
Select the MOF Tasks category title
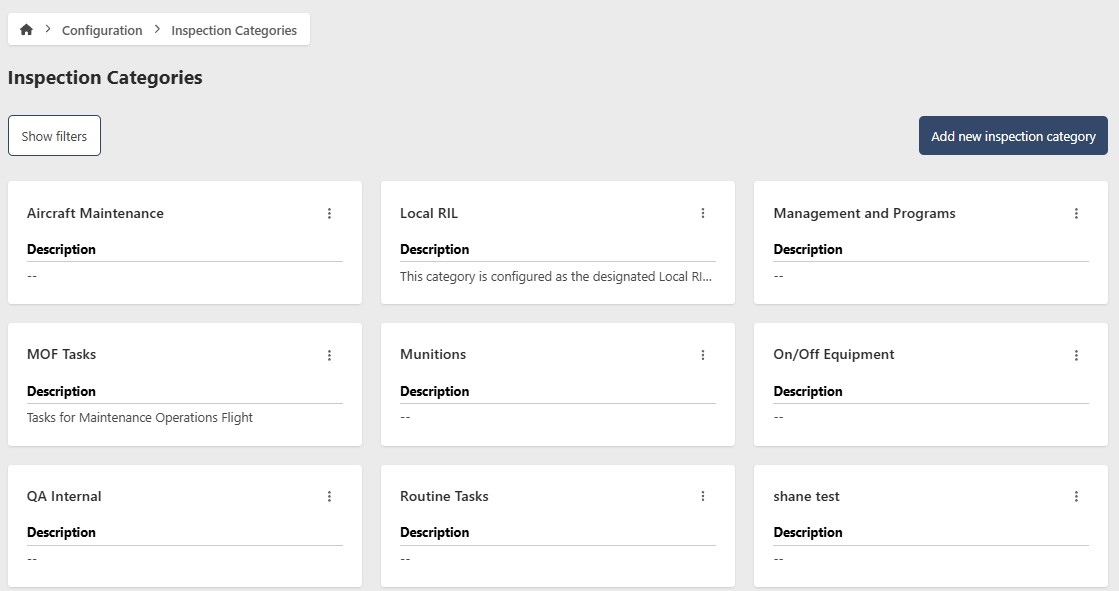pos(62,354)
